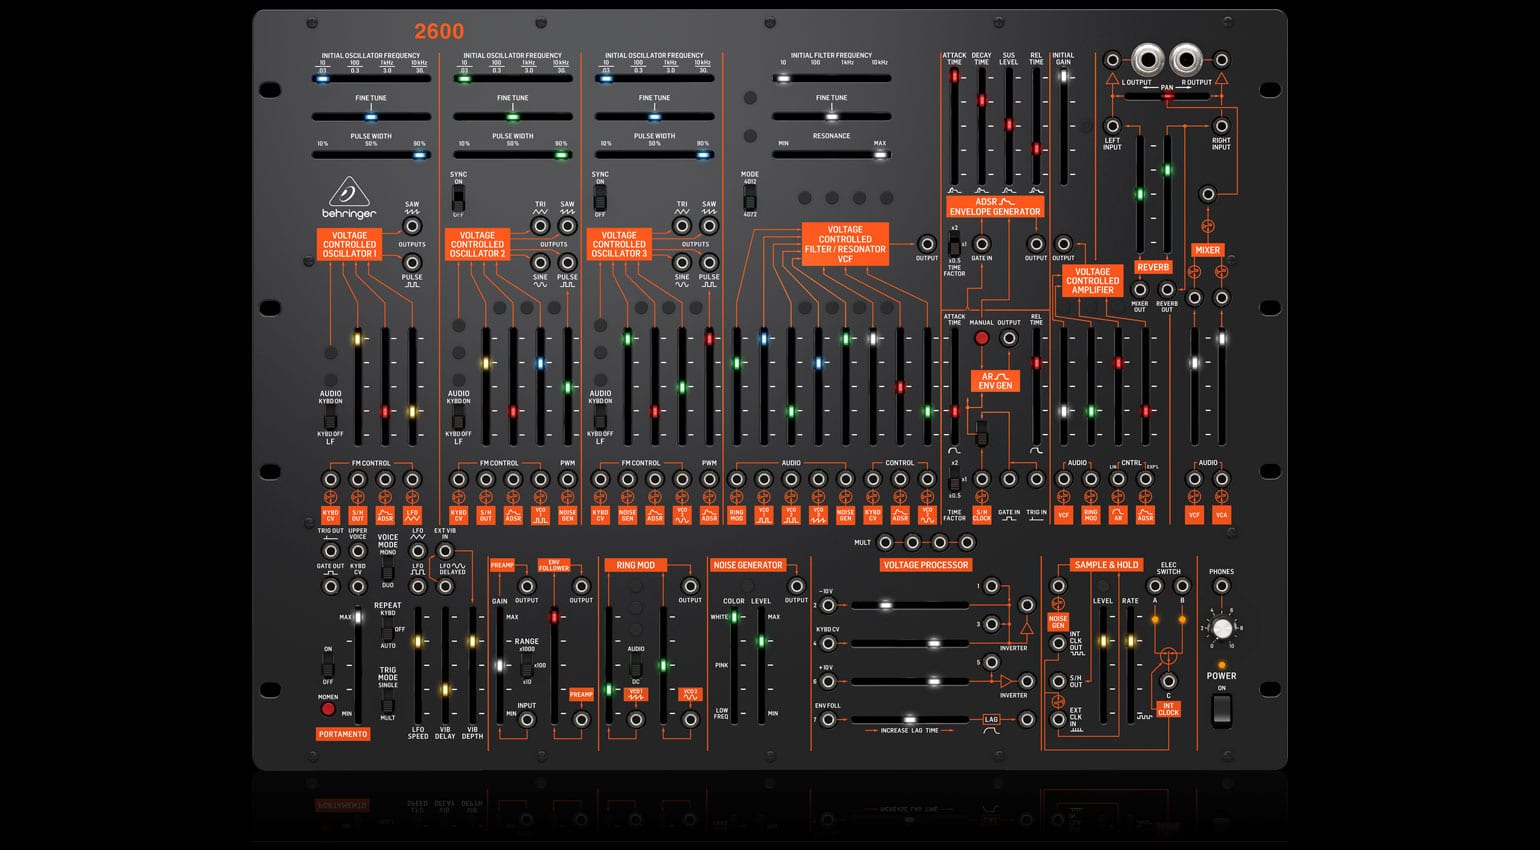Viewport: 1540px width, 850px height.
Task: Click the INT CLK OUT jack
Action: pyautogui.click(x=1058, y=643)
